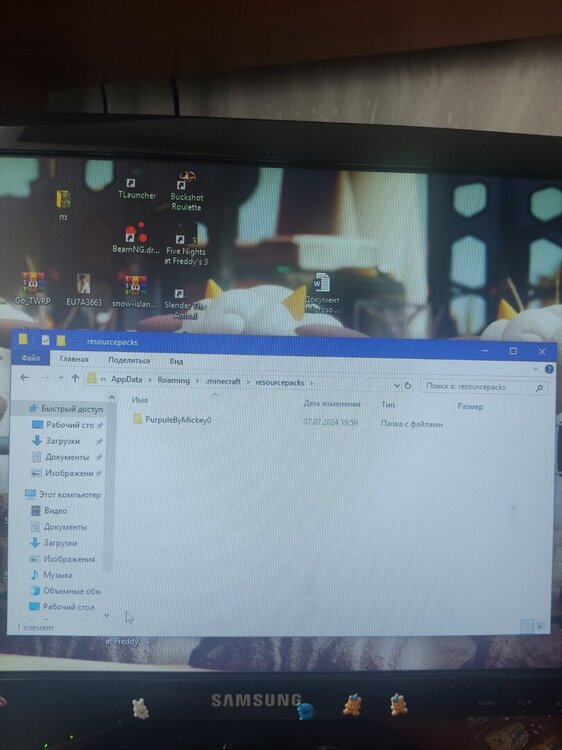Viewport: 562px width, 750px height.
Task: Expand the ribbon using the chevron
Action: (535, 369)
